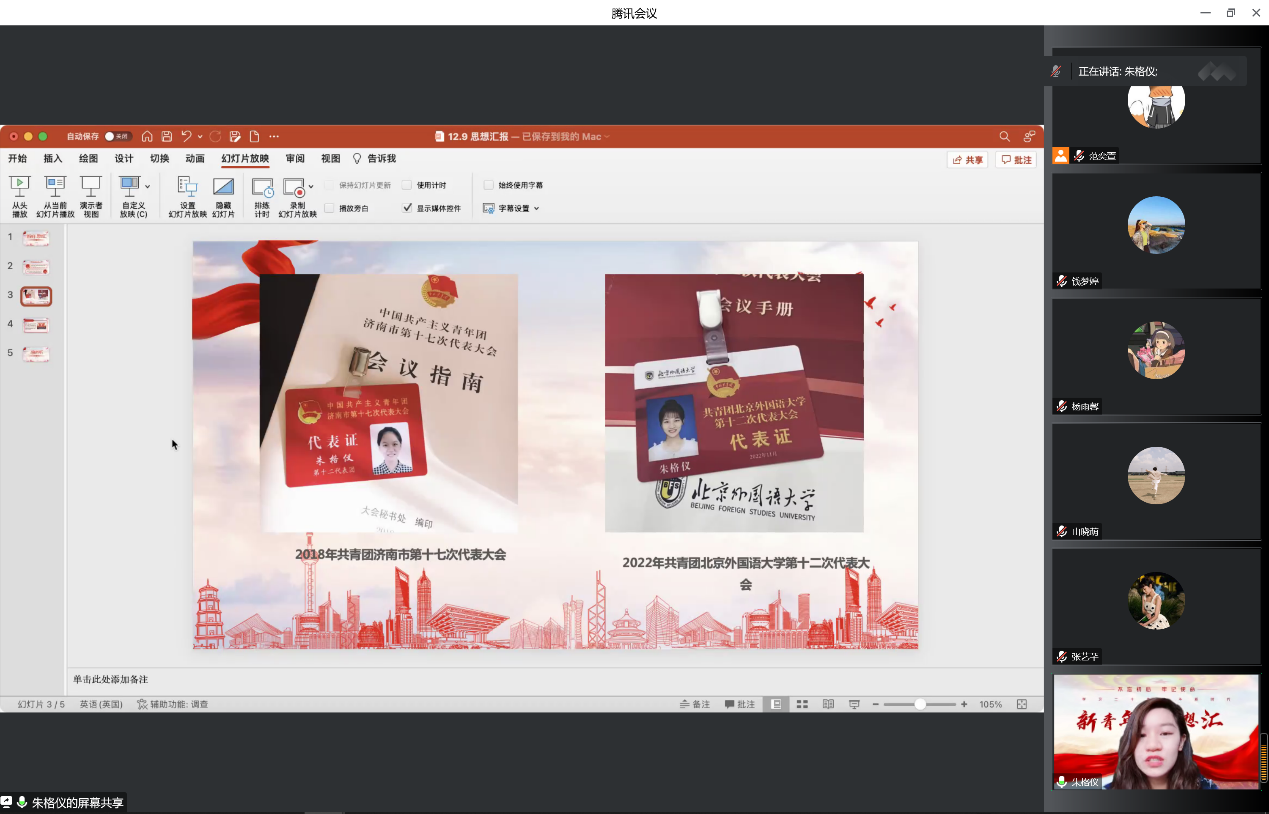Screen dimensions: 1269x814
Task: Click 从头播放 (play from start) icon
Action: 19,186
